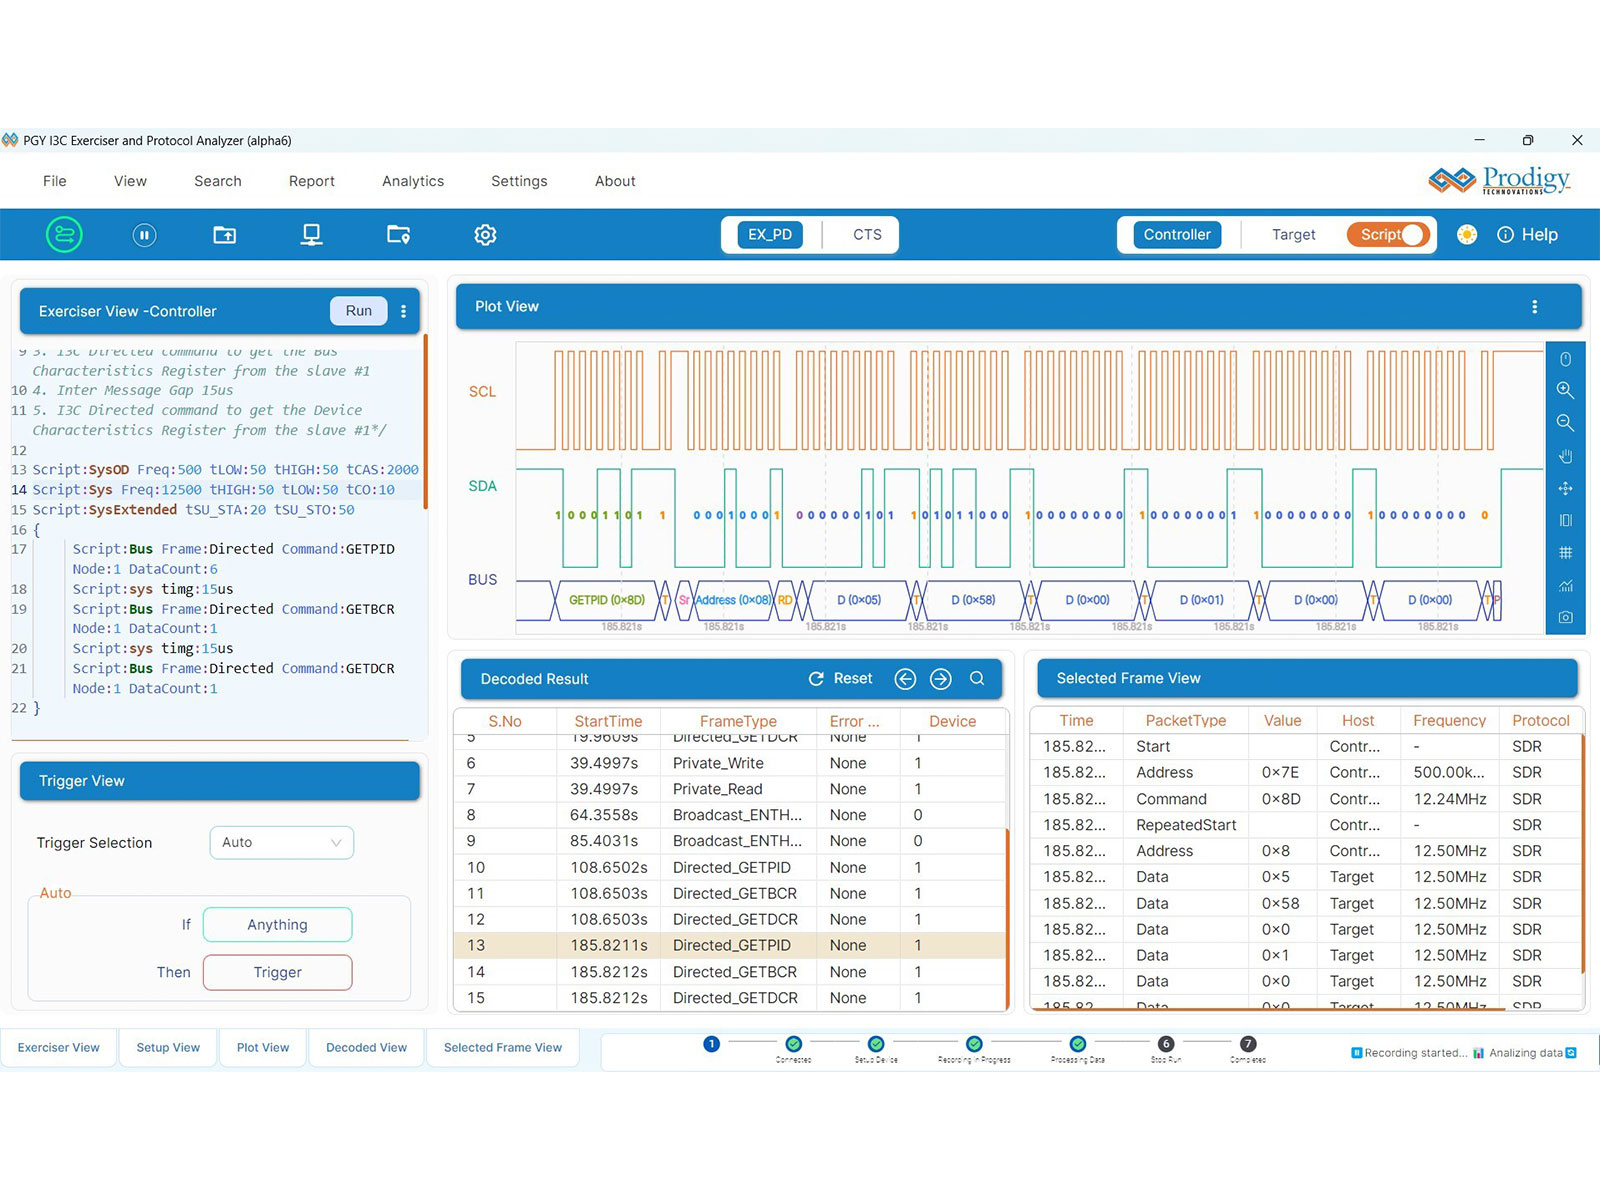Click step 6 Stop Run progress indicator
The height and width of the screenshot is (1200, 1600).
tap(1165, 1043)
